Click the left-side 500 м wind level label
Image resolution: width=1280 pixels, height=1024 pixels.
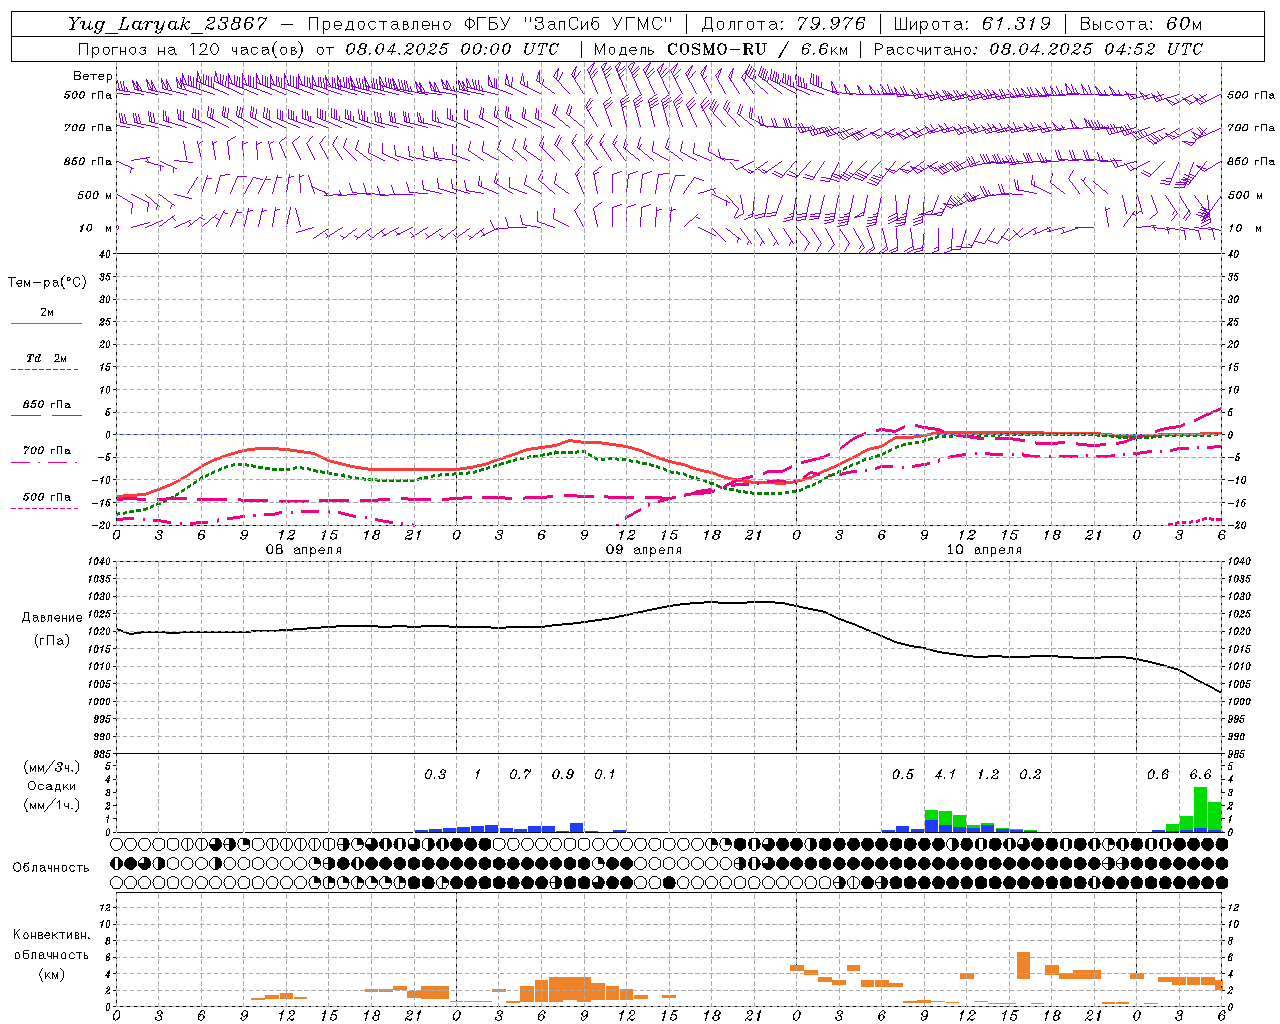point(95,195)
